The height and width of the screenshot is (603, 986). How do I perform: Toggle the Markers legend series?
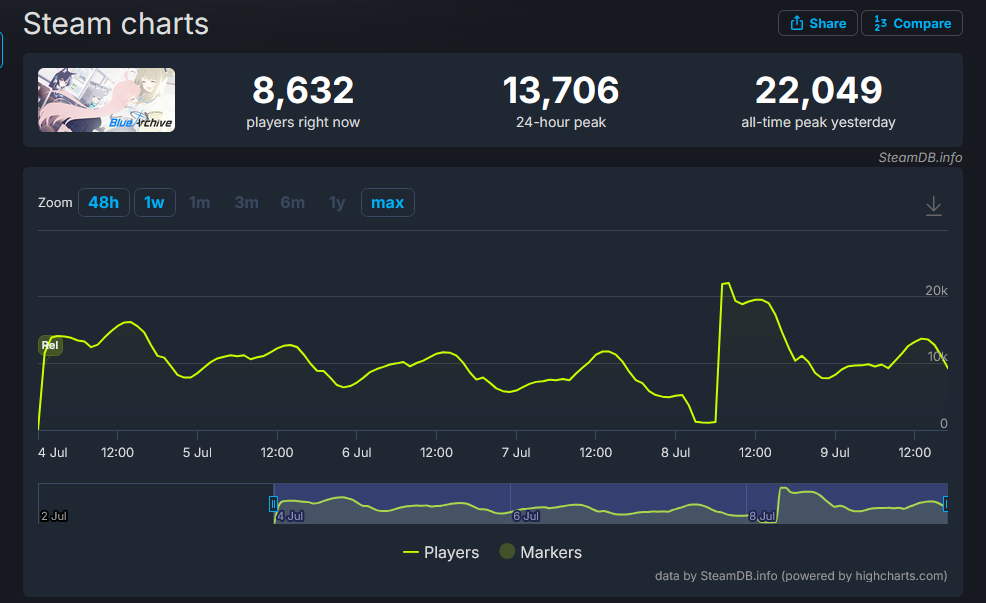(541, 552)
